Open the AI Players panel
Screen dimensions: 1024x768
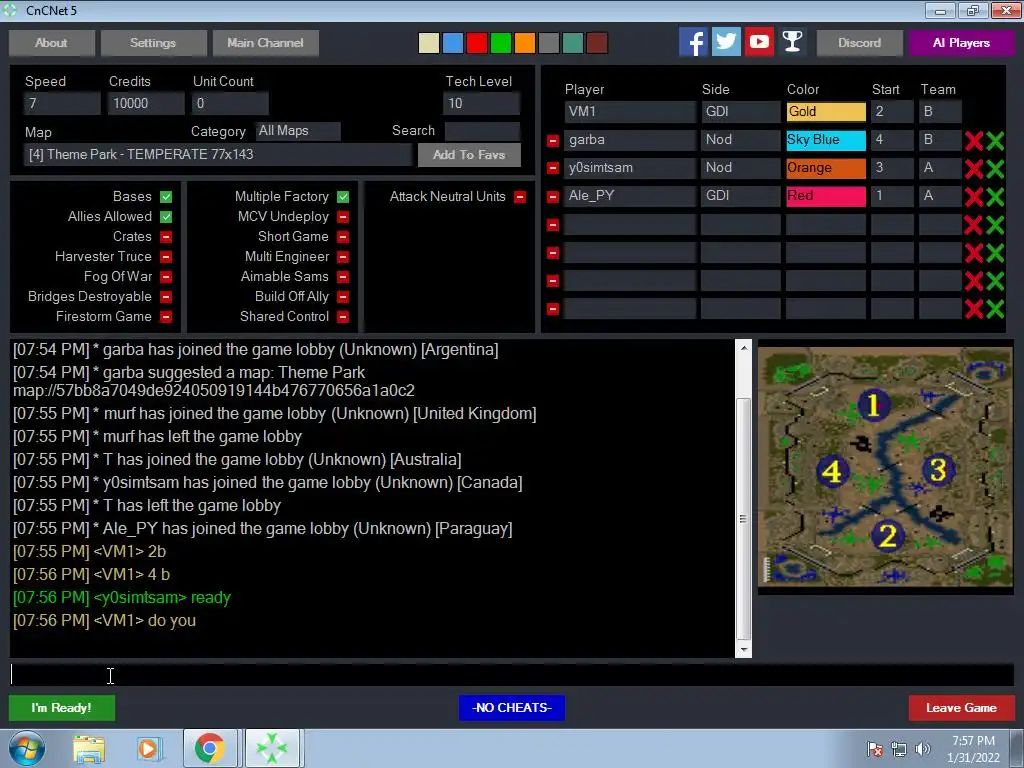tap(961, 43)
